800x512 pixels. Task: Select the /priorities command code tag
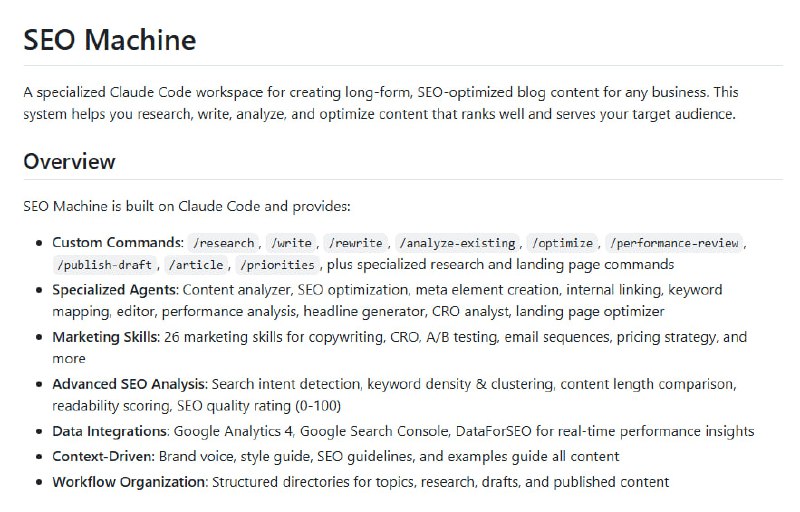click(277, 265)
